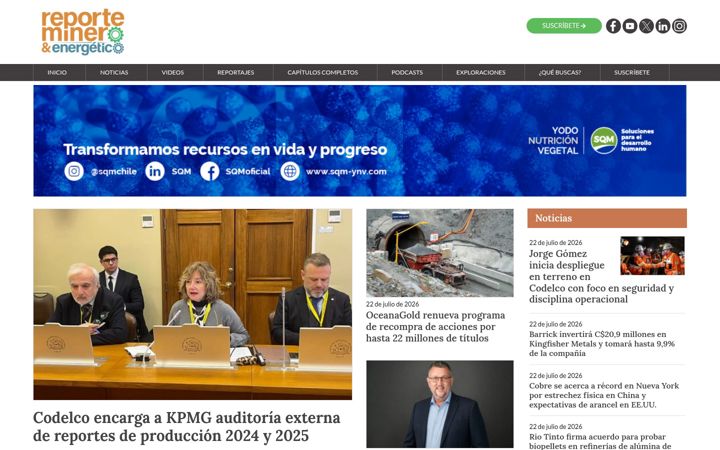
Task: Click Yodo Nutrición Vegetal text in banner
Action: click(x=553, y=141)
